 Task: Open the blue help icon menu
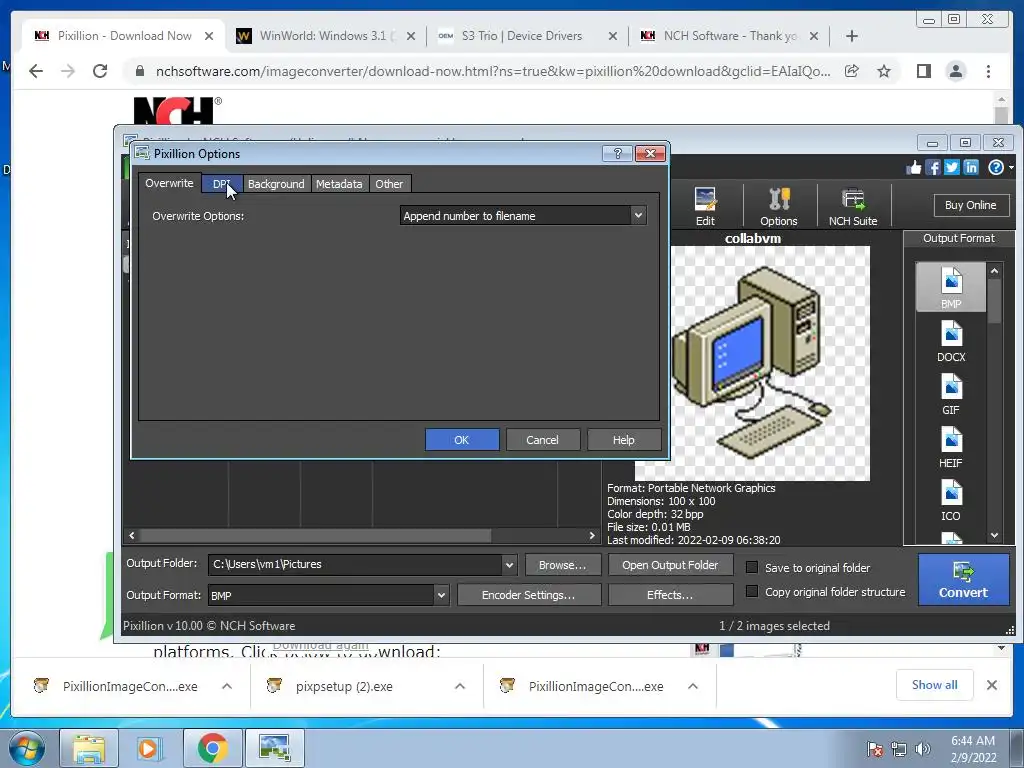click(996, 168)
